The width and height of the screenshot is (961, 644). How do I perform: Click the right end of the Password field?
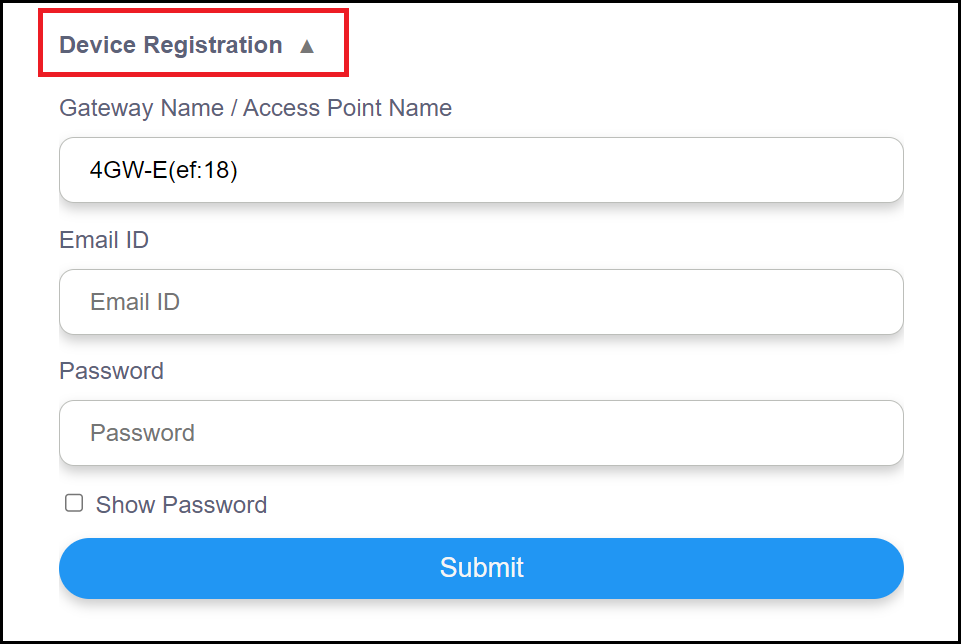pyautogui.click(x=870, y=433)
